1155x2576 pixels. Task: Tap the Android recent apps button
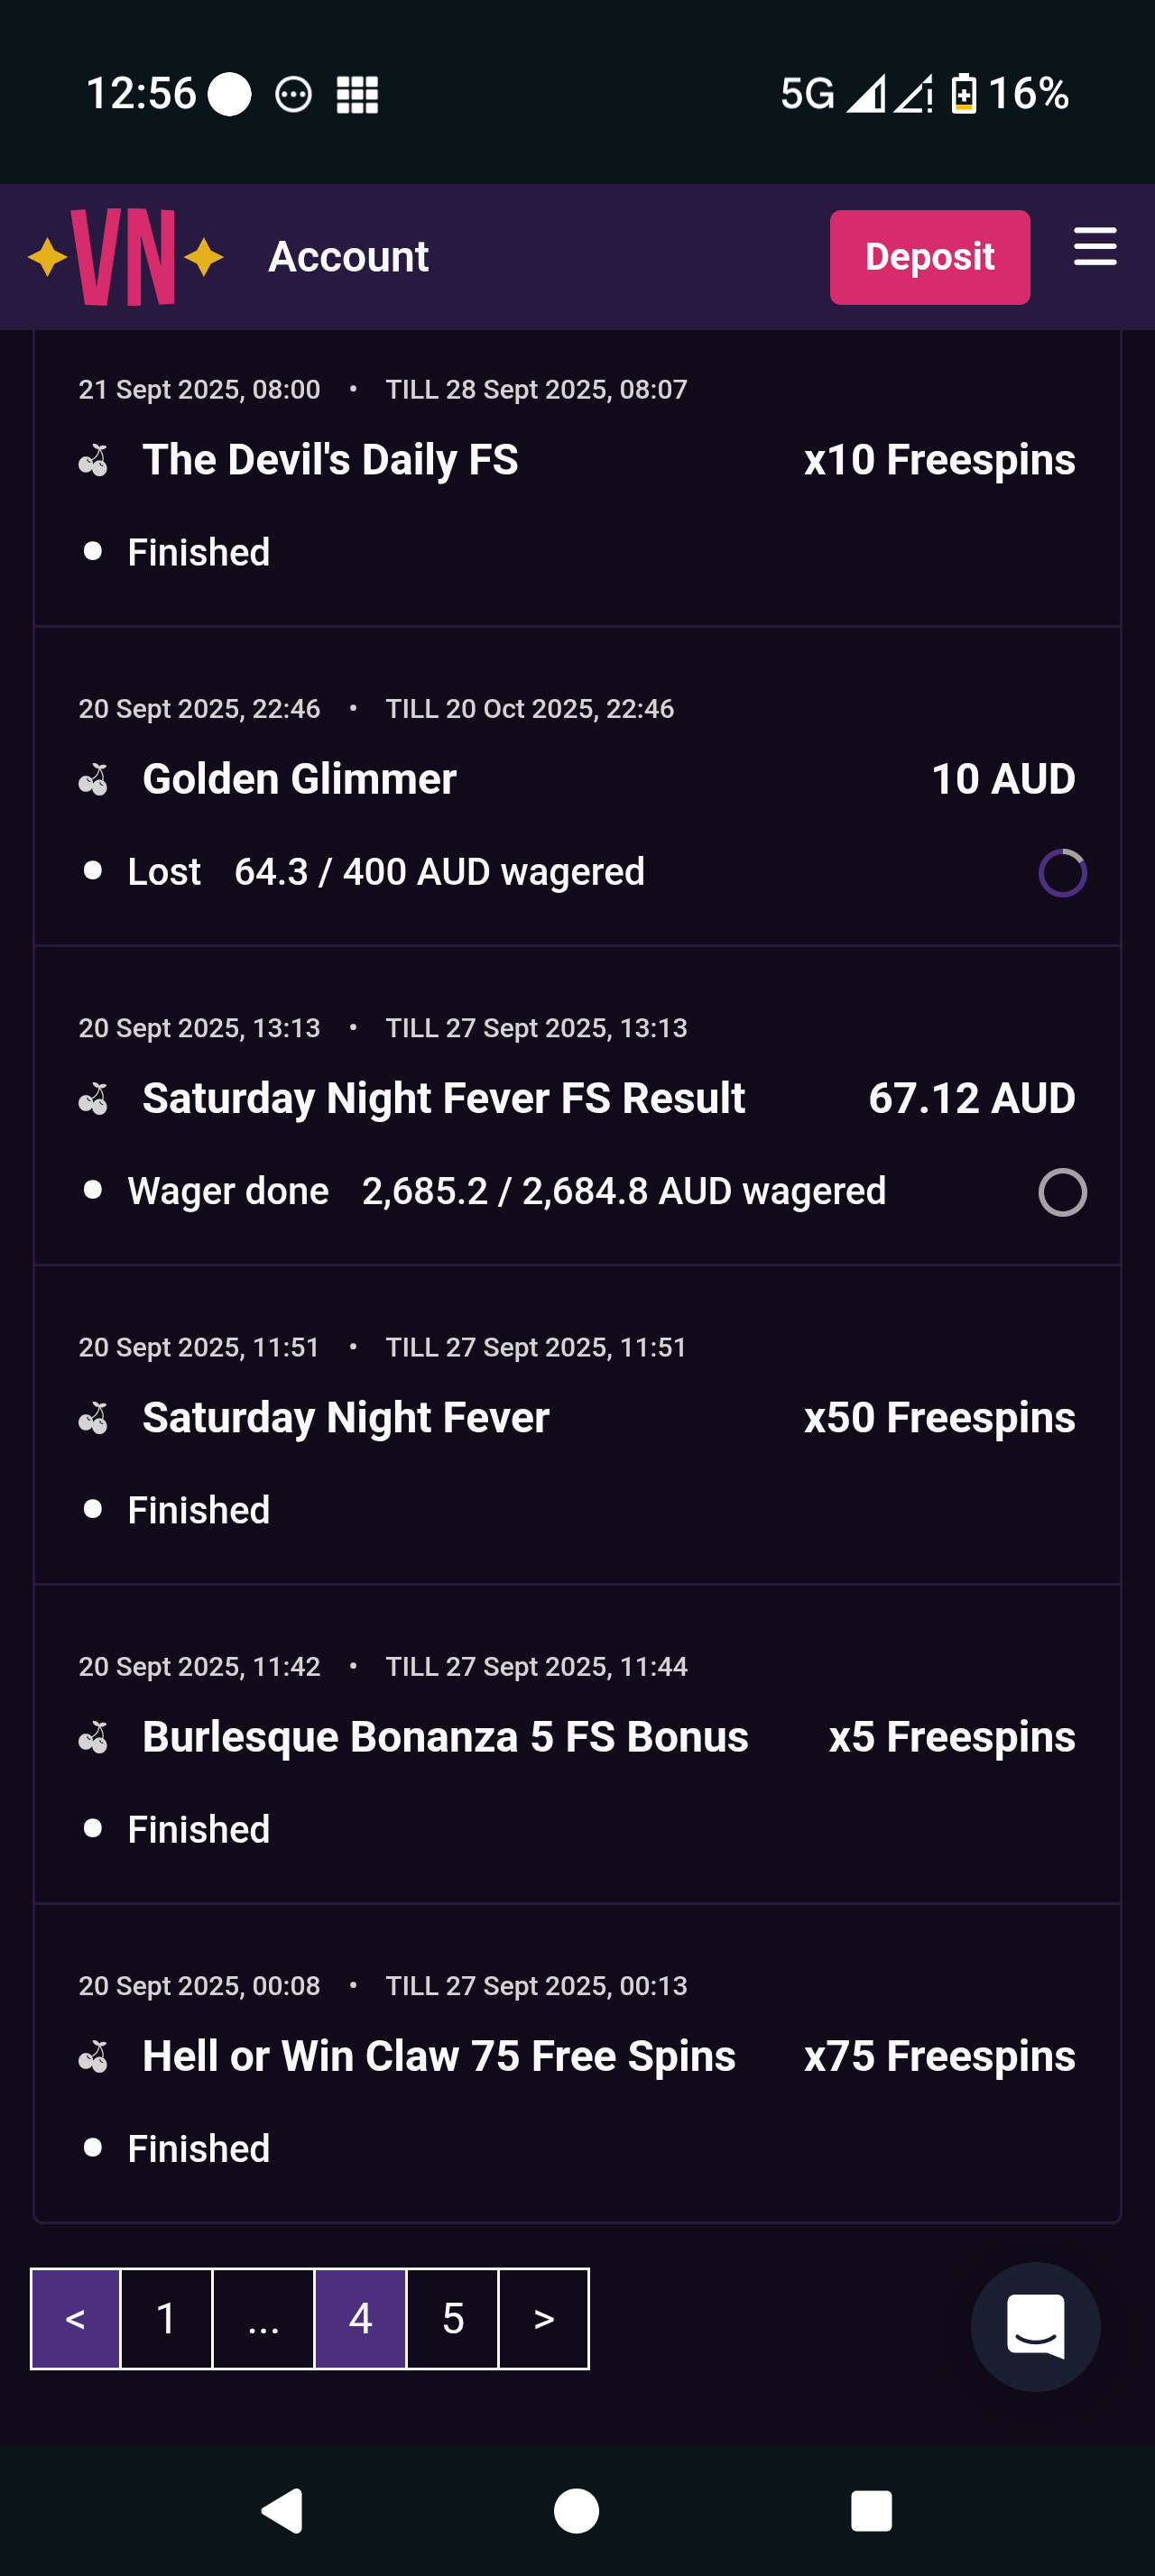tap(870, 2510)
